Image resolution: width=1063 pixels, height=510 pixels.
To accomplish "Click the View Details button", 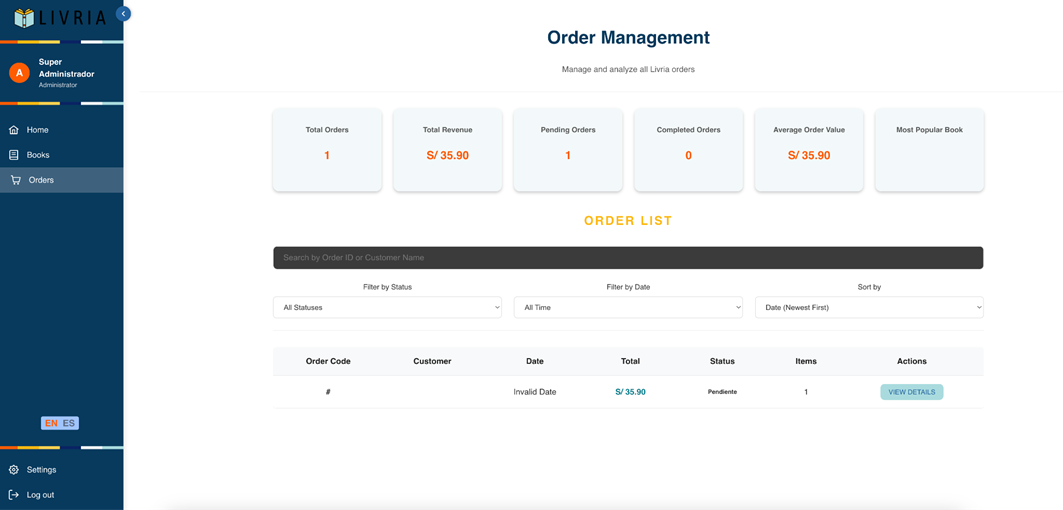I will (x=912, y=392).
